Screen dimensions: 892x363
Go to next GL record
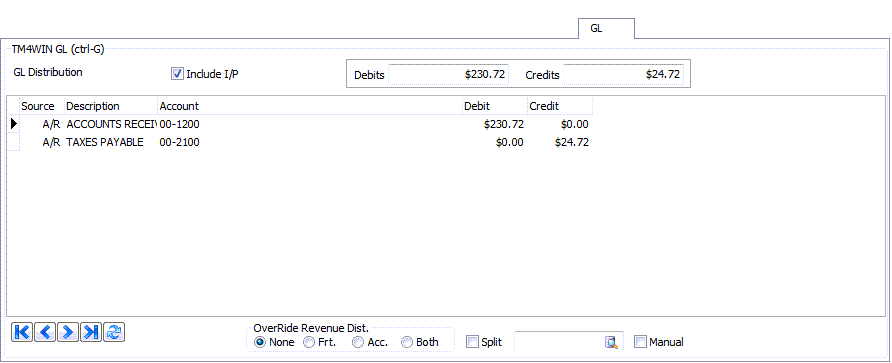pos(68,332)
